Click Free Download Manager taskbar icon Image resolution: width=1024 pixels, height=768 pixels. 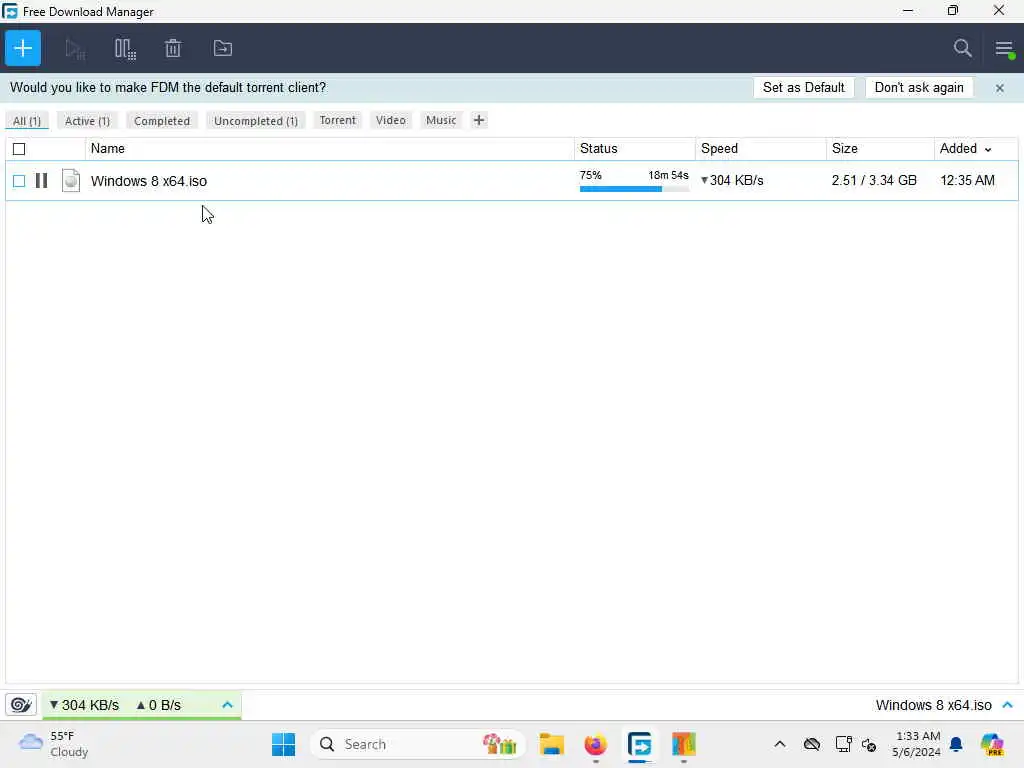tap(639, 744)
